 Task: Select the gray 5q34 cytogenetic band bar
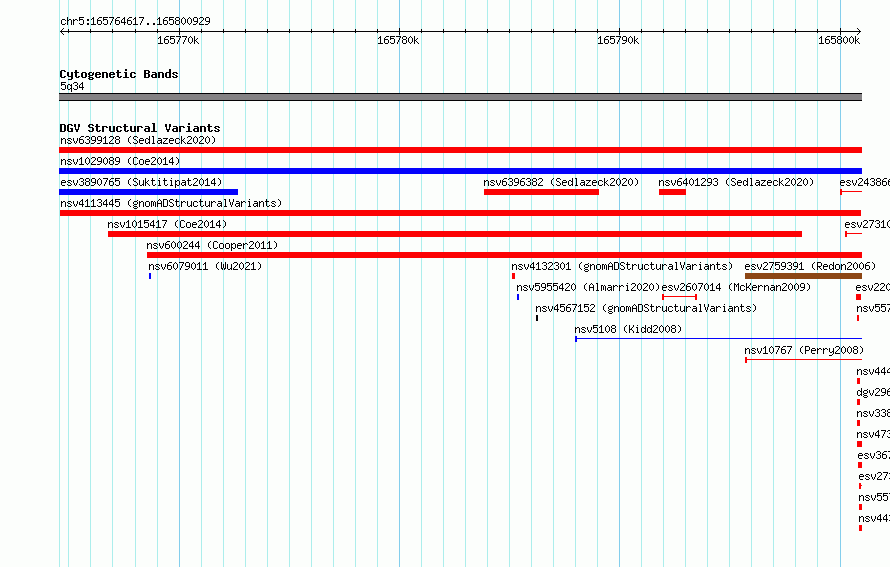pos(460,97)
